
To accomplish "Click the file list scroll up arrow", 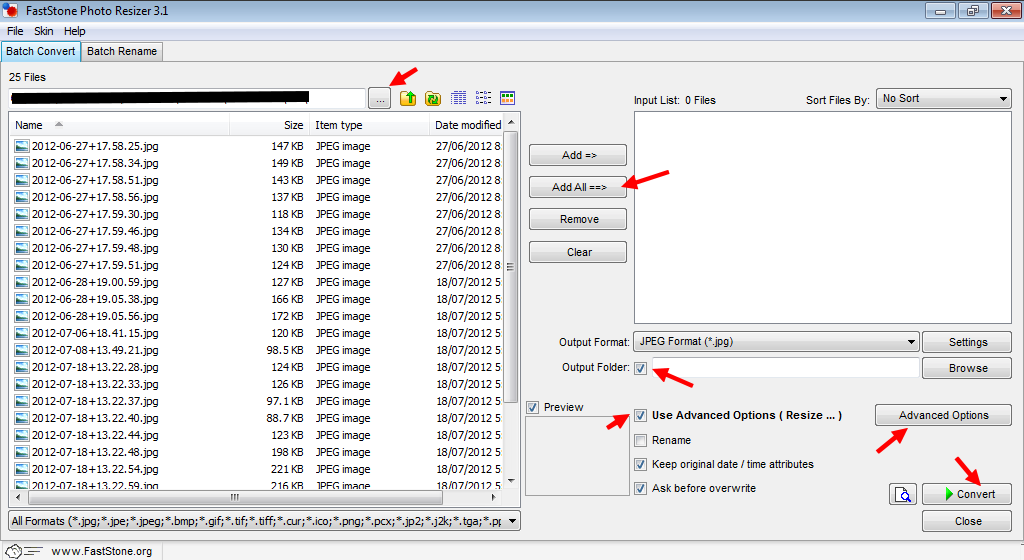I will click(511, 122).
